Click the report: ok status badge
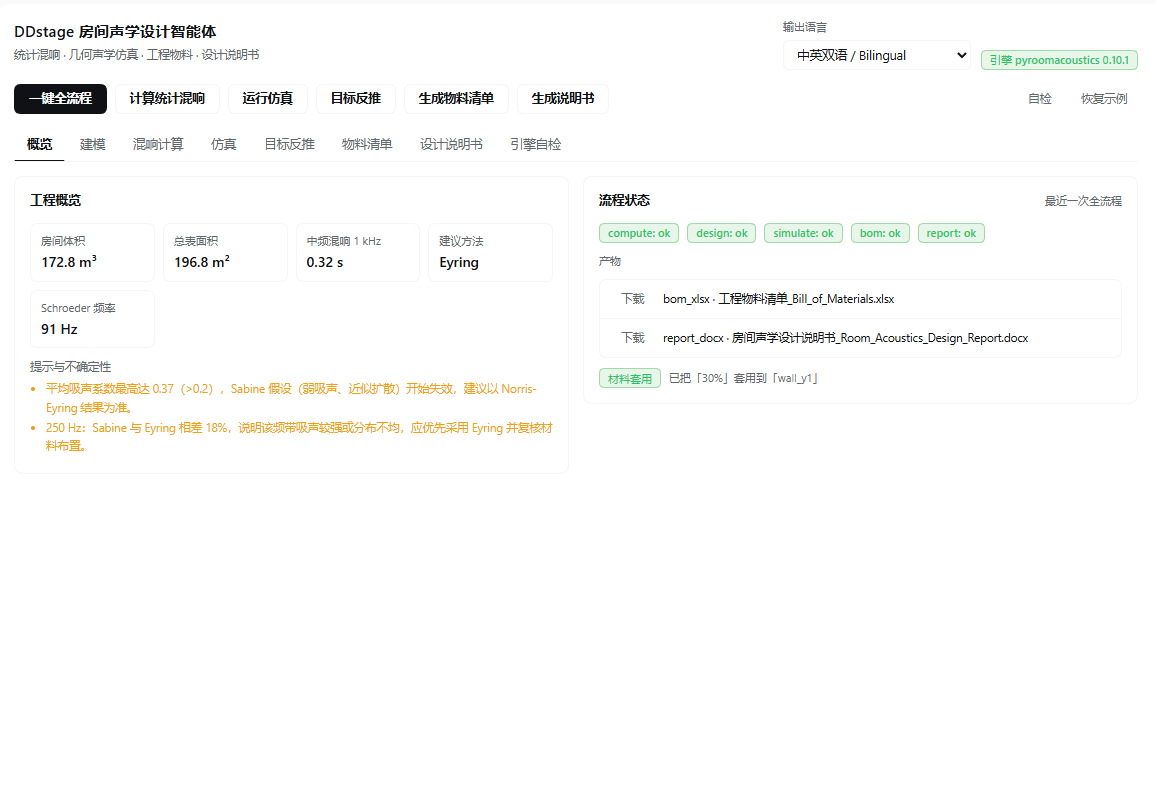The image size is (1156, 812). coord(951,233)
